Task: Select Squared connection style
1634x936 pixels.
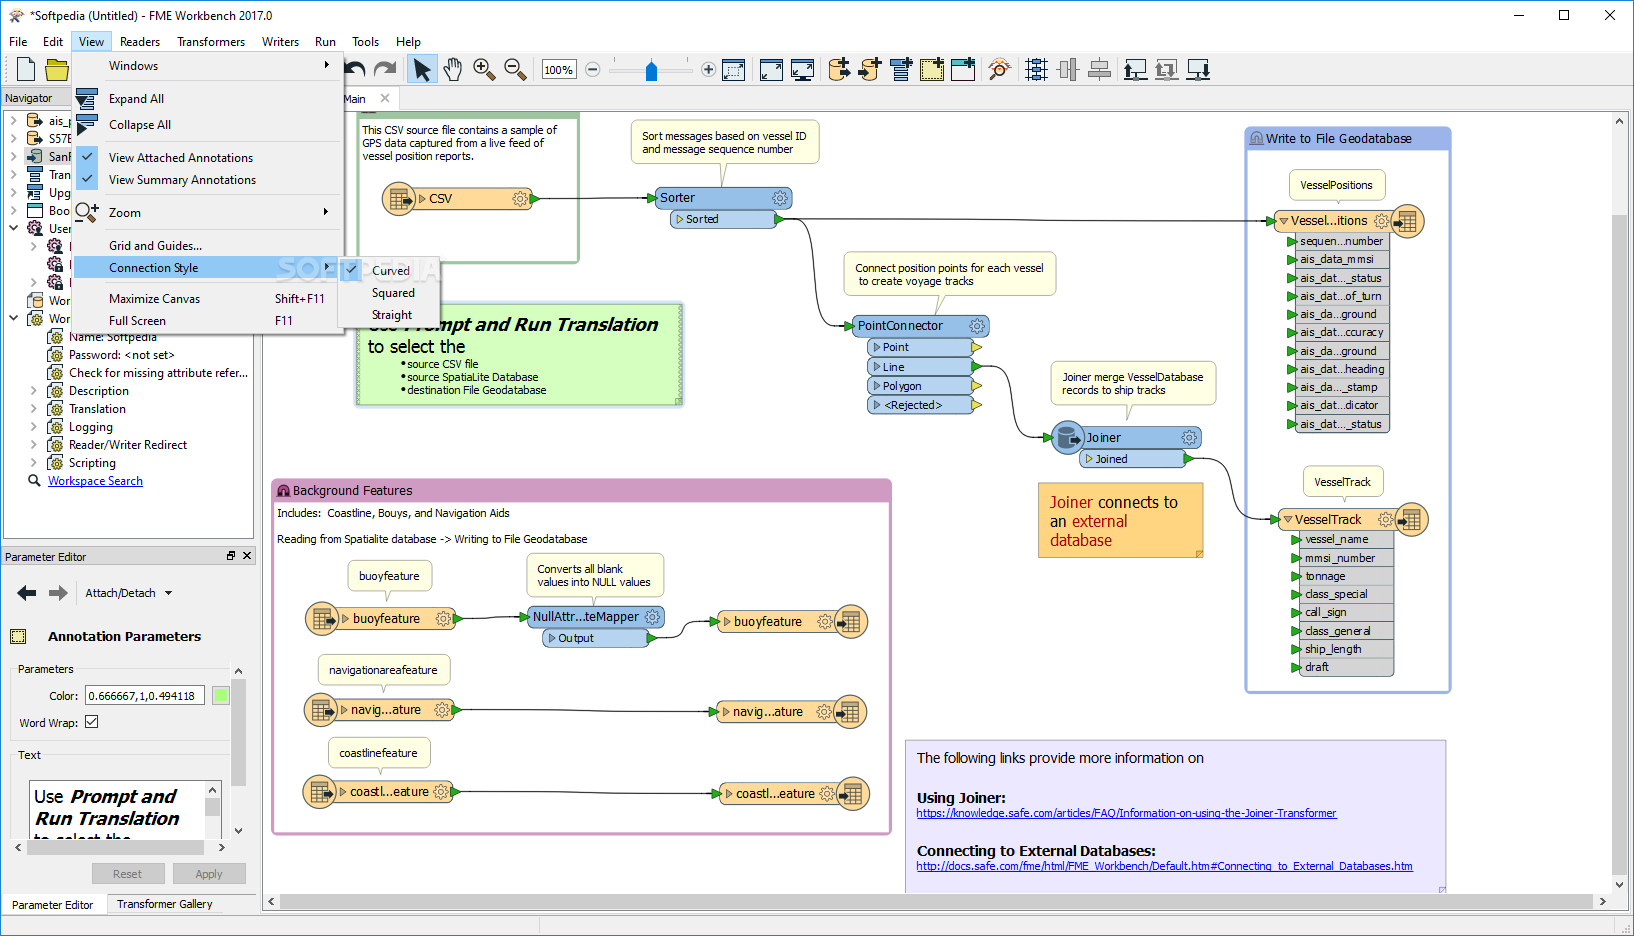Action: tap(392, 292)
